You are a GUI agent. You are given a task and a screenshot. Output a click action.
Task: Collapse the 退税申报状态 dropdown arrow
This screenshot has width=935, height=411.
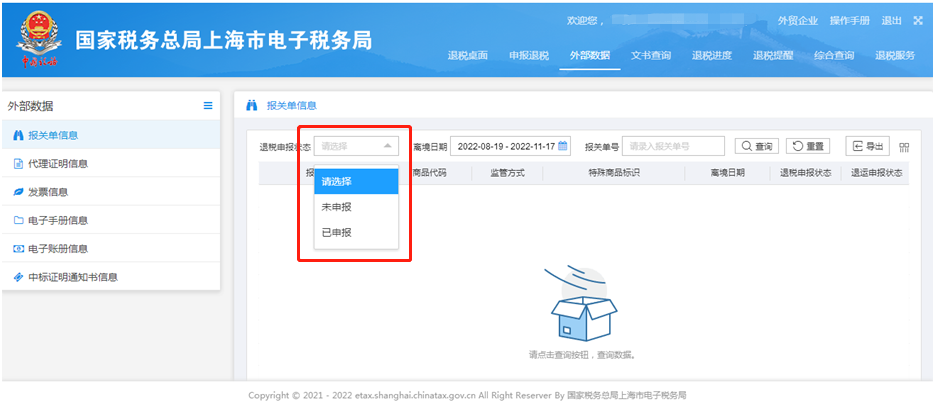click(x=388, y=146)
